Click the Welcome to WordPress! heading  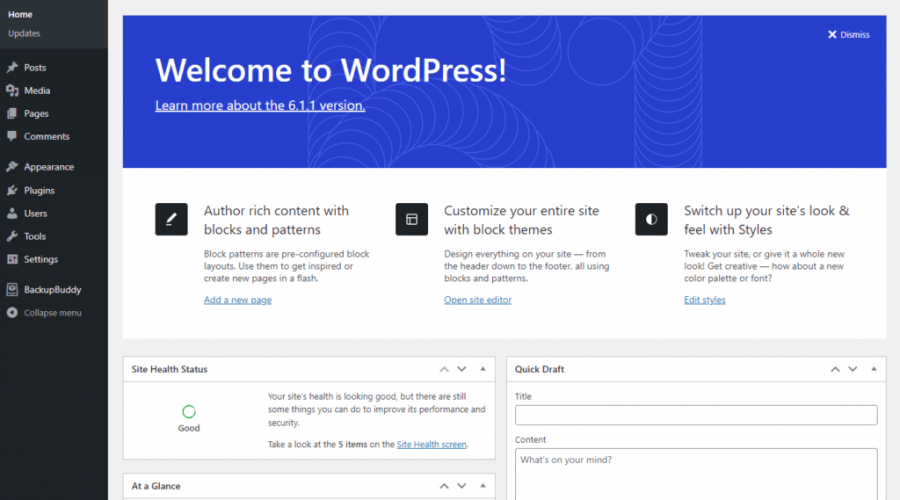(x=331, y=70)
